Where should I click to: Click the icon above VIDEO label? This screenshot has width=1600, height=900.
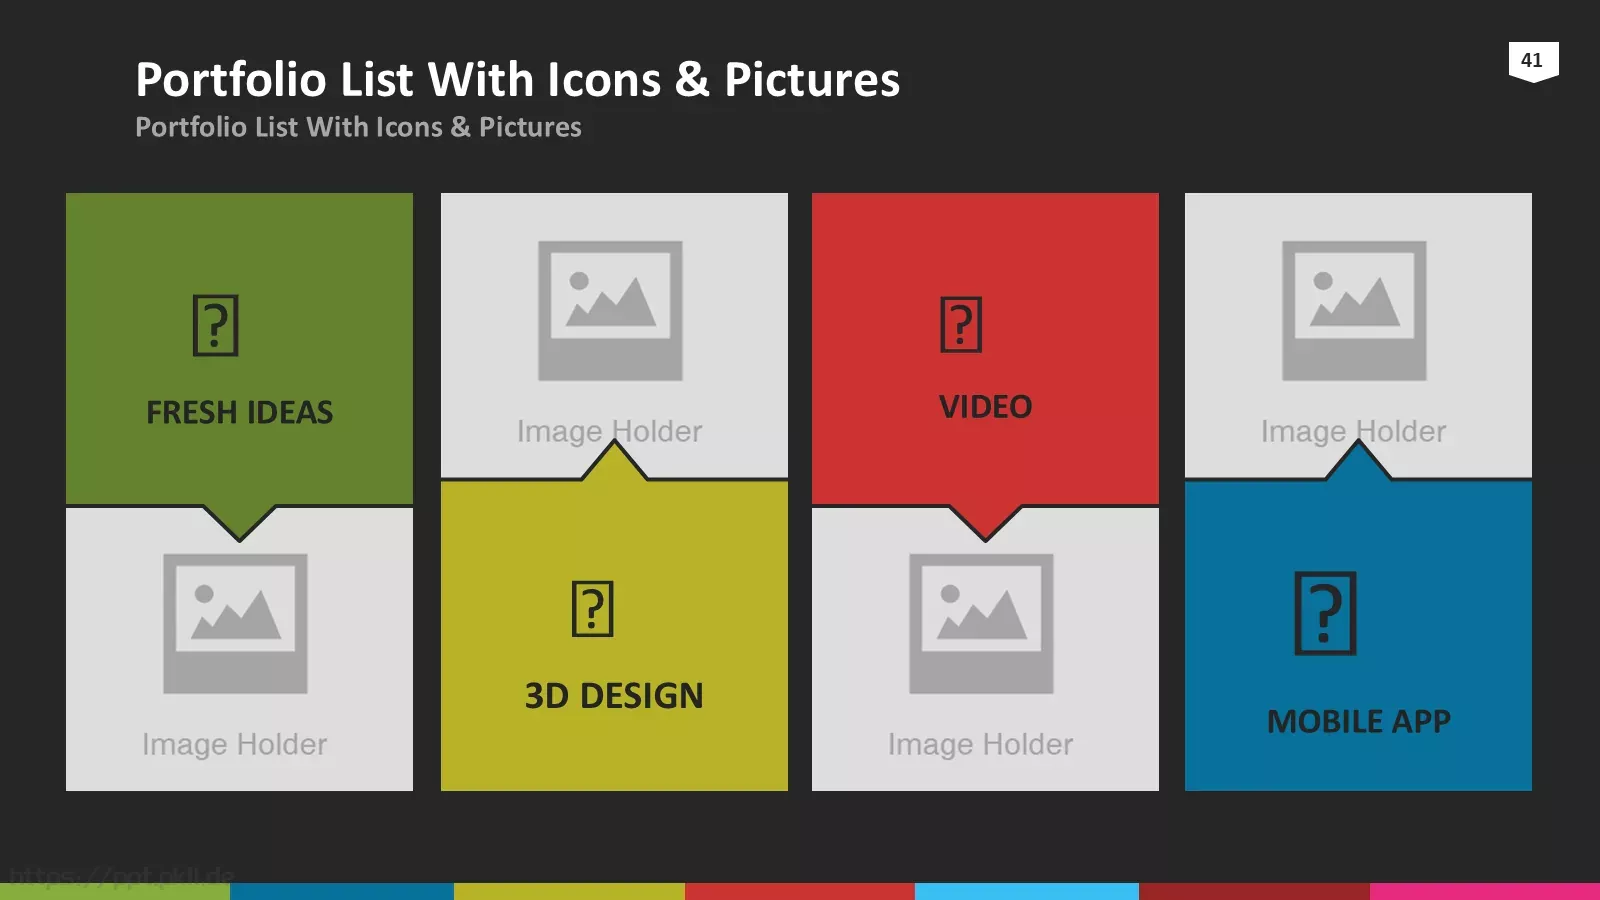(961, 324)
